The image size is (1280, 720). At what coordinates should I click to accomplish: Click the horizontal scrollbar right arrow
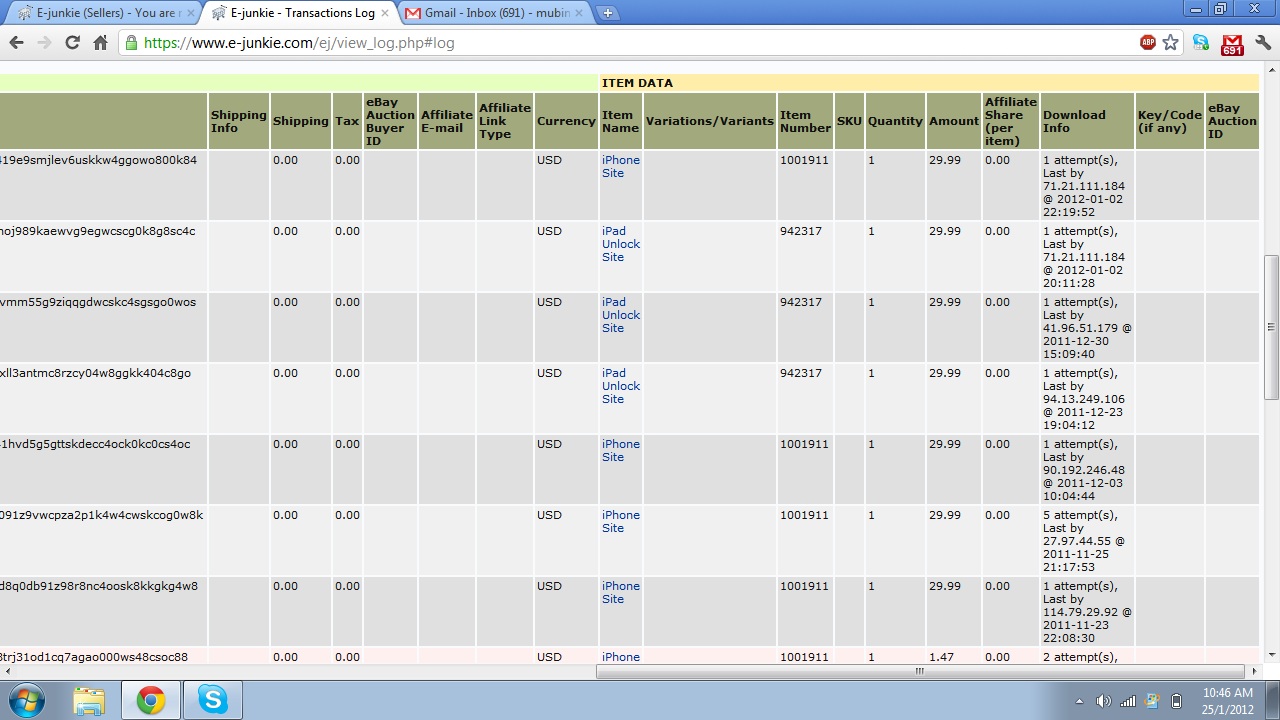coord(1255,671)
